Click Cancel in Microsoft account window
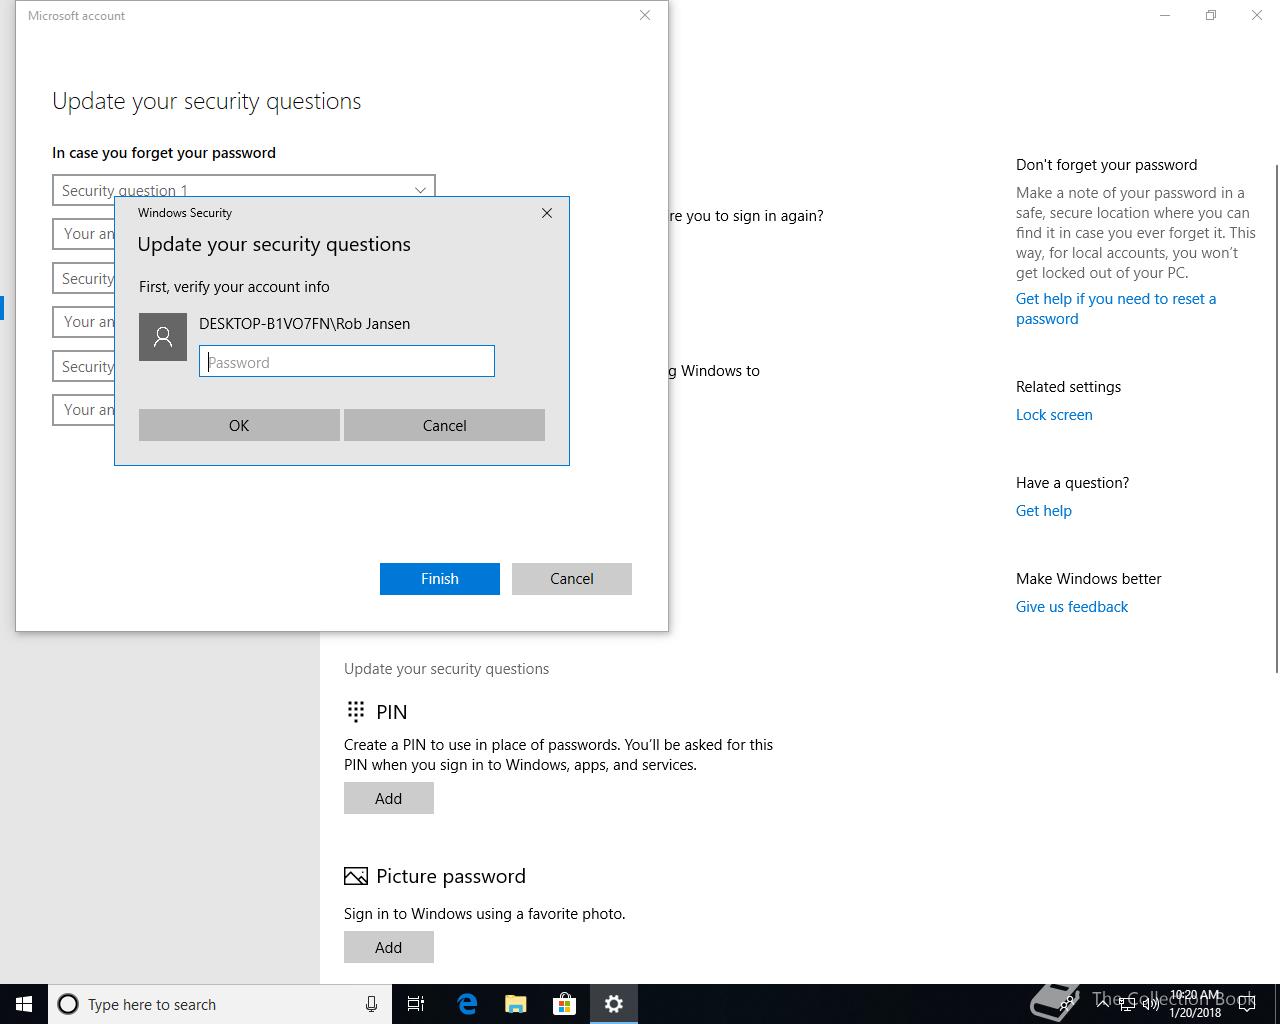Screen dimensions: 1280x1024 (572, 579)
